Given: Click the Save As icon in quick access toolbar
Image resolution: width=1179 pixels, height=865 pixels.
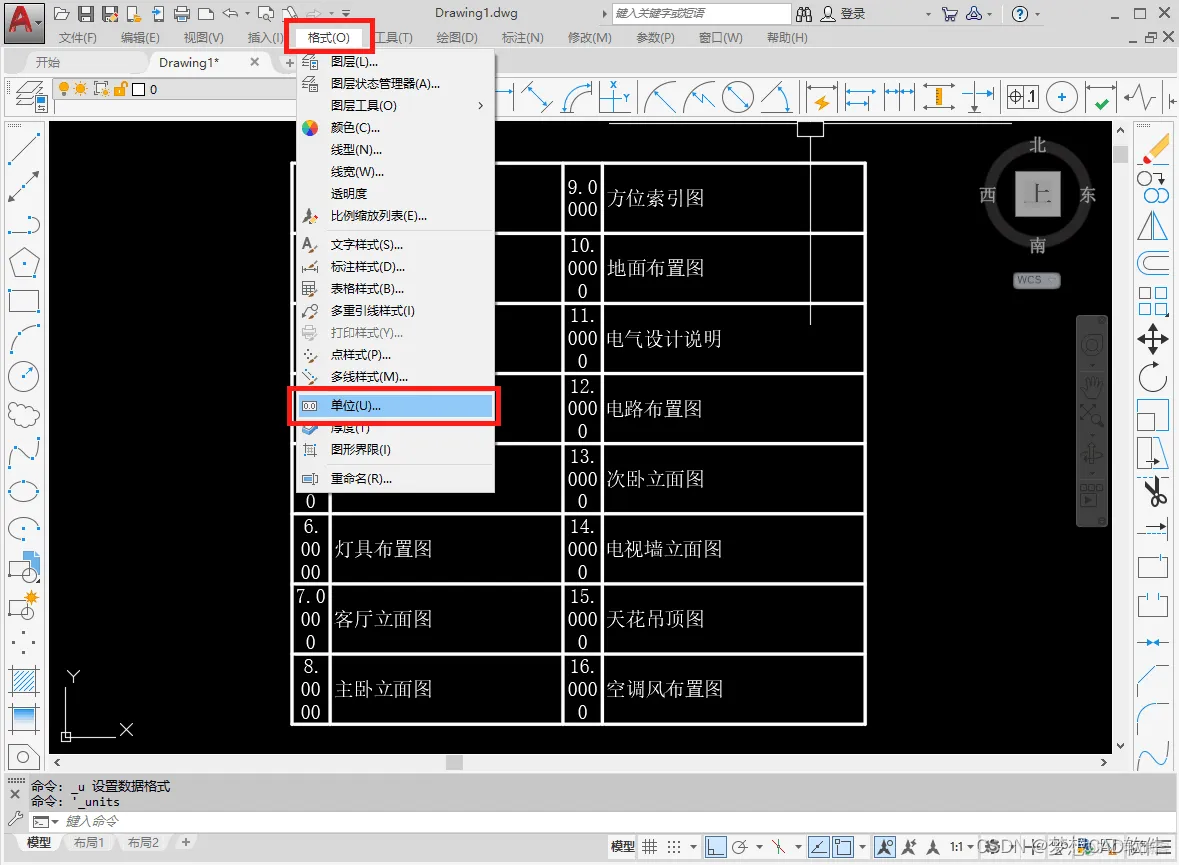Looking at the screenshot, I should coord(110,14).
